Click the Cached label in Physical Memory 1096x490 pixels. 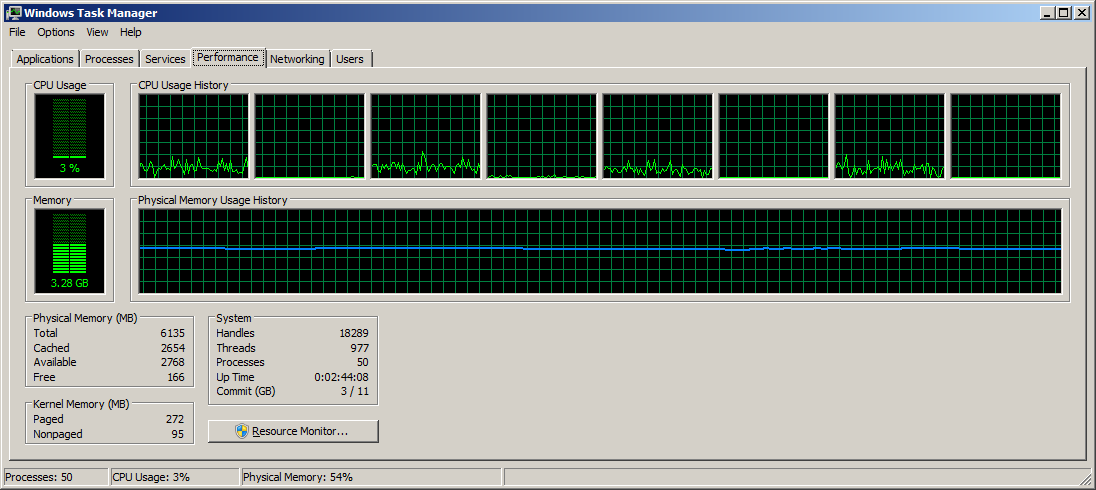pyautogui.click(x=51, y=348)
